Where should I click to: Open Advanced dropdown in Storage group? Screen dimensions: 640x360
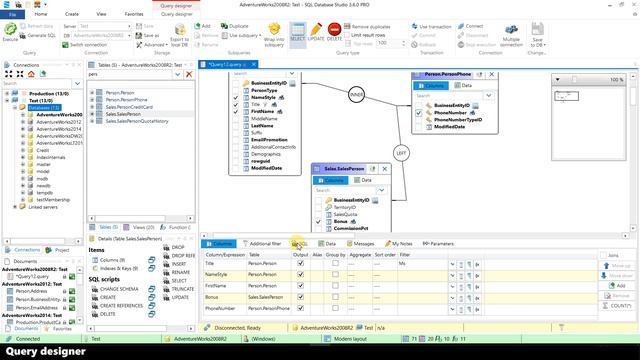152,45
